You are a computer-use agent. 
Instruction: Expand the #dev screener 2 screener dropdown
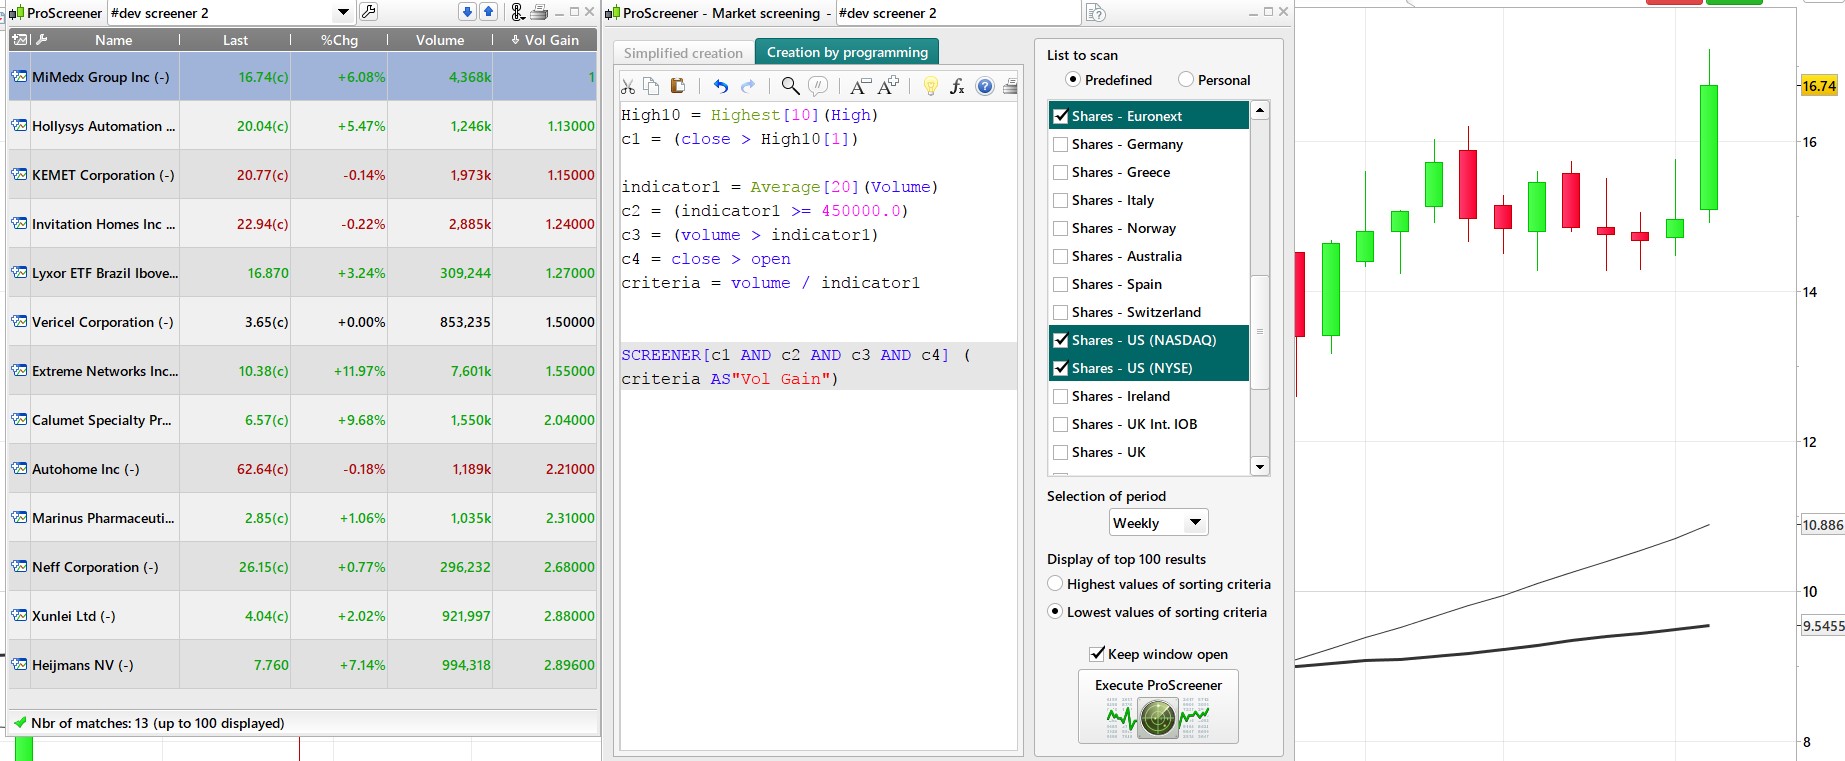(343, 13)
